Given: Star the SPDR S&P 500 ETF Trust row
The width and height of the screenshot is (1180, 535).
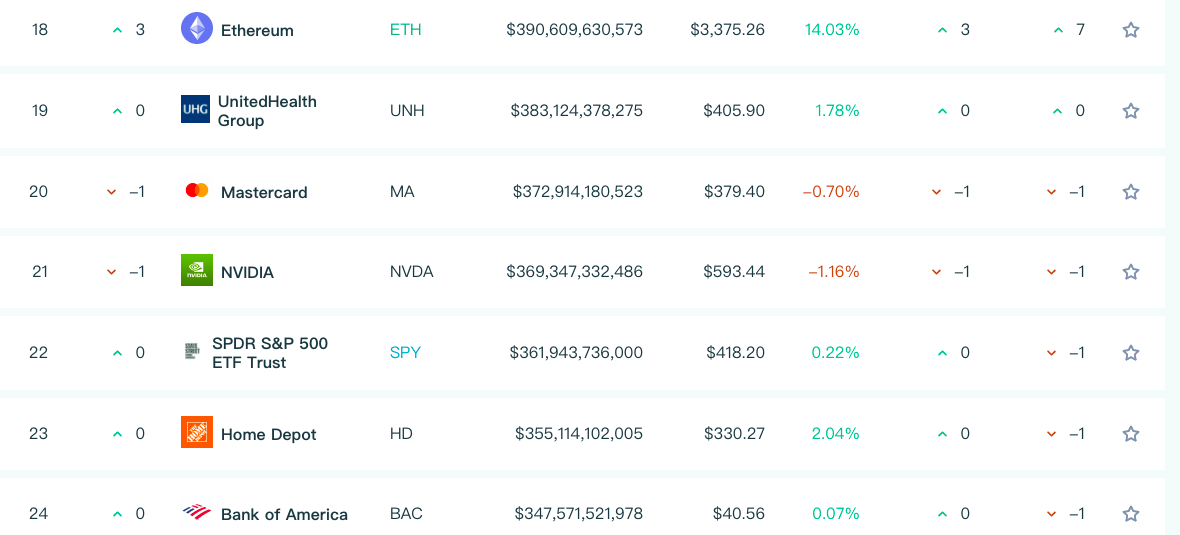Looking at the screenshot, I should pyautogui.click(x=1131, y=352).
